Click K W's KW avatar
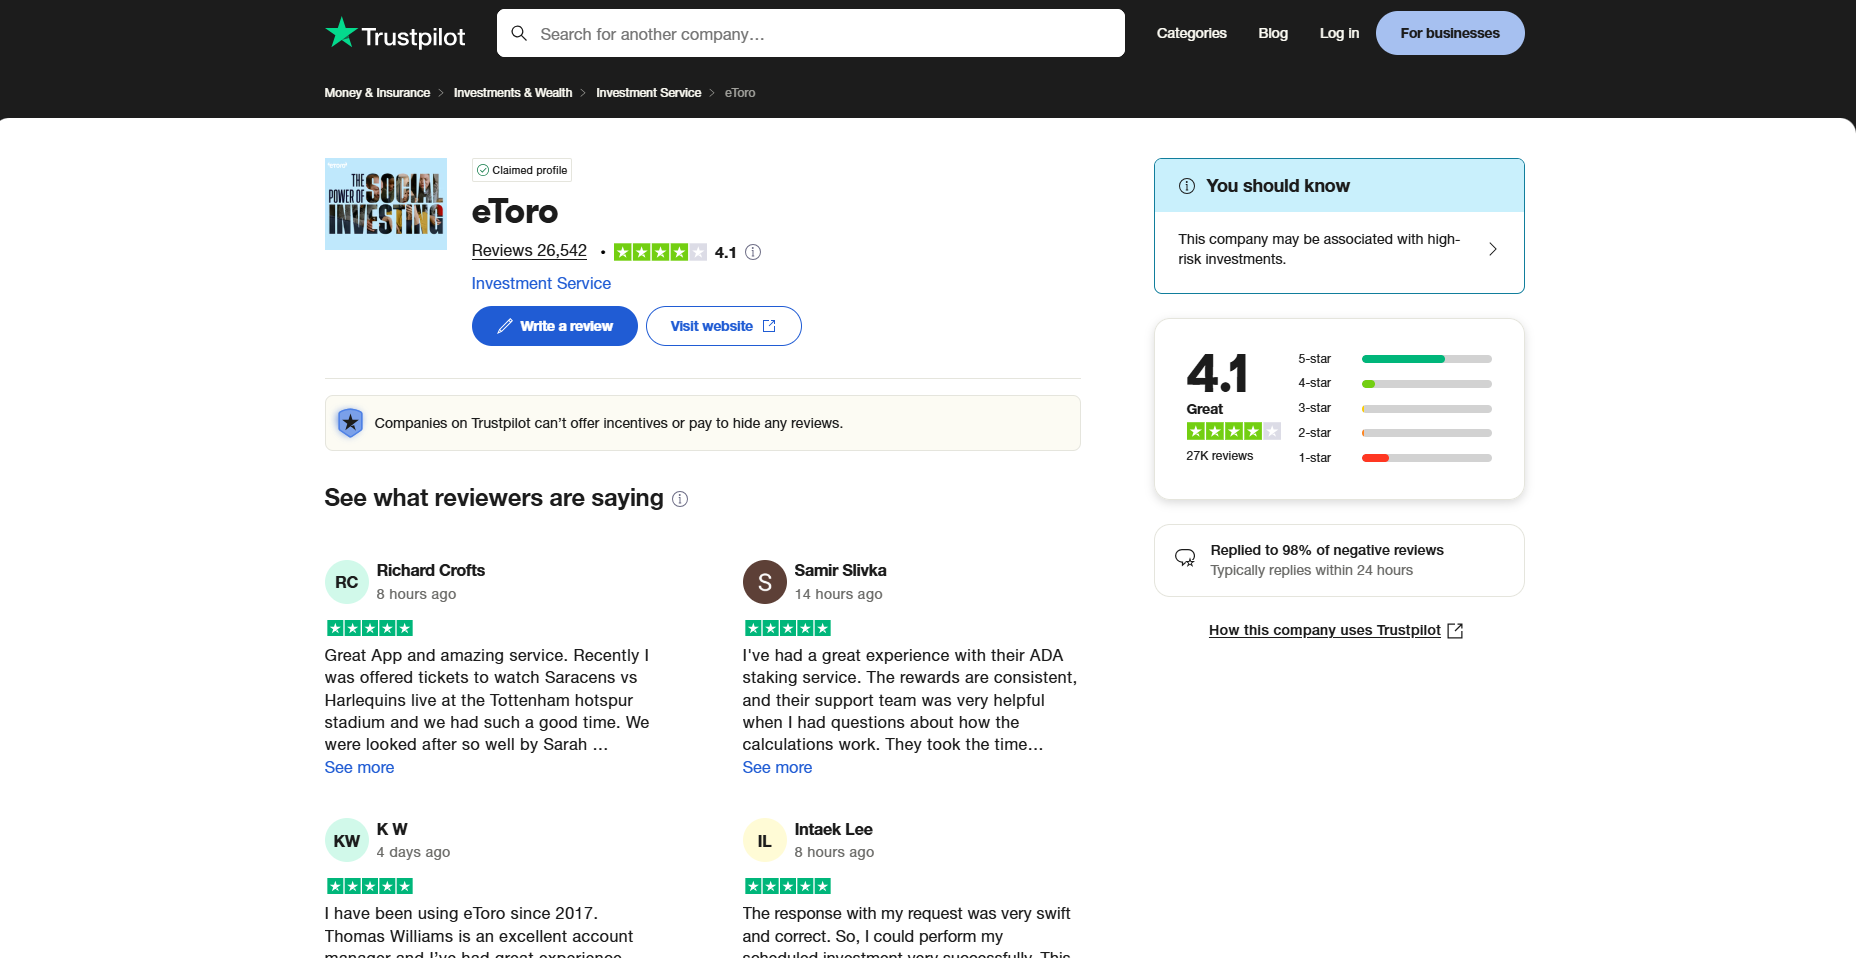Viewport: 1856px width, 958px height. pyautogui.click(x=347, y=841)
